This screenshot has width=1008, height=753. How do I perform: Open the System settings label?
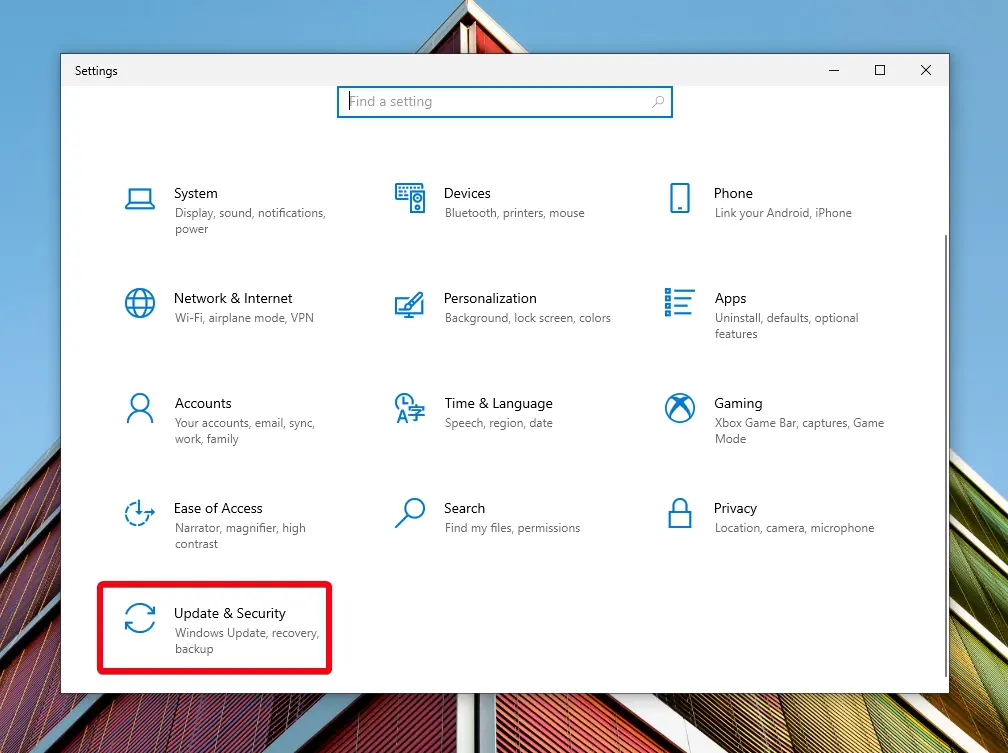(x=195, y=193)
